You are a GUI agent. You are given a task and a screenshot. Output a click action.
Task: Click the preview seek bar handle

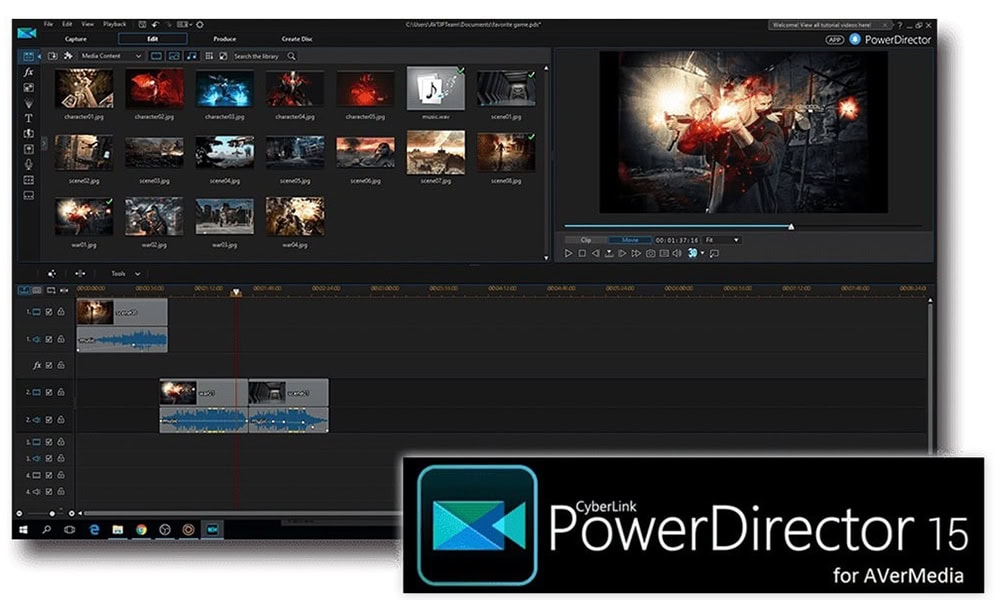pyautogui.click(x=791, y=226)
